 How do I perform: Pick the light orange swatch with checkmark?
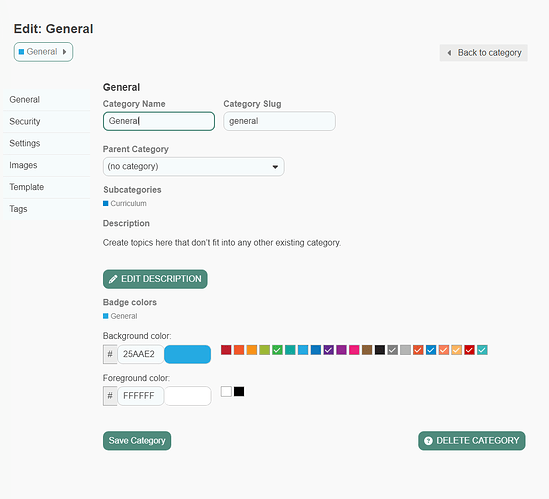pos(457,350)
